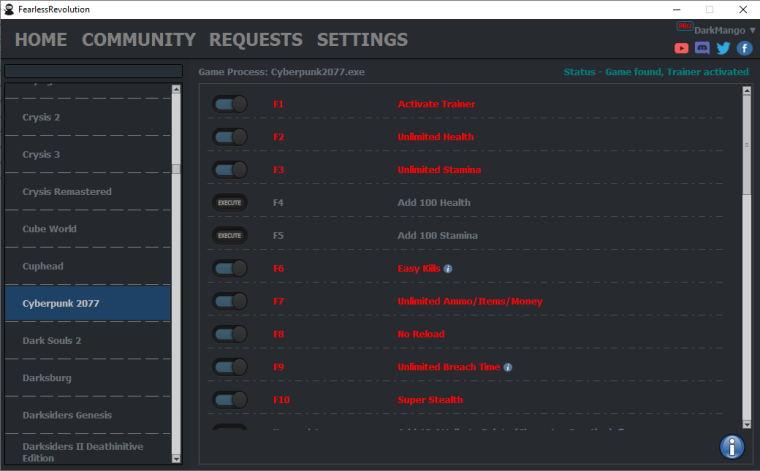This screenshot has width=760, height=471.
Task: Click the Activate Trainer label
Action: (436, 104)
